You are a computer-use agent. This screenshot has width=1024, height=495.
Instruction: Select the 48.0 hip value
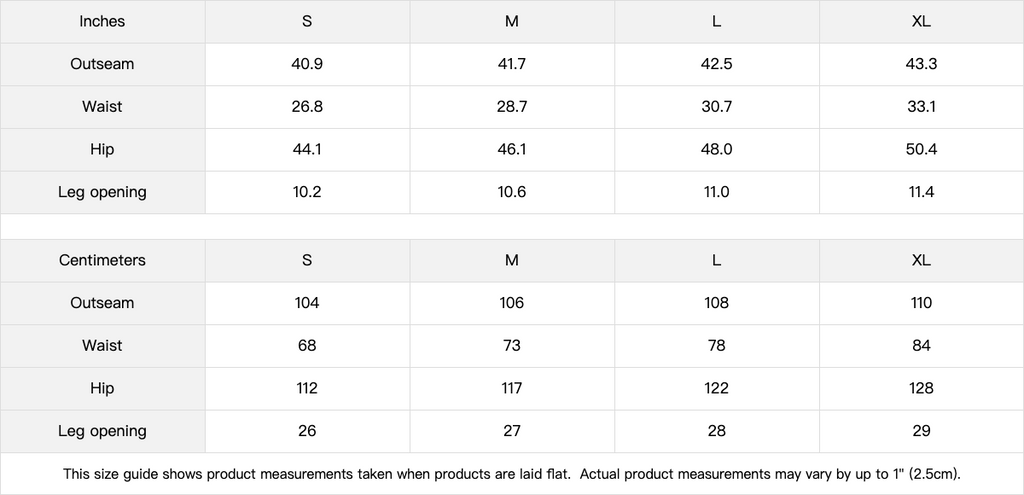click(x=716, y=149)
